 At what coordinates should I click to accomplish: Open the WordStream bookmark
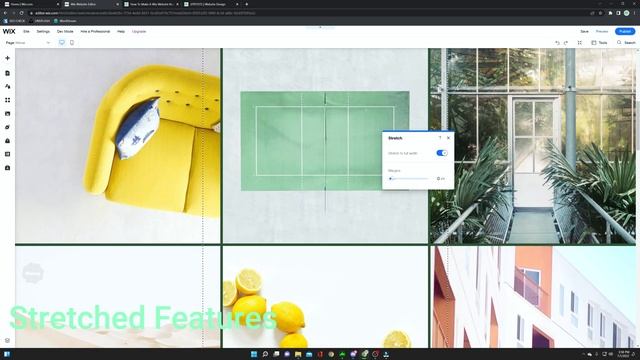[x=65, y=21]
